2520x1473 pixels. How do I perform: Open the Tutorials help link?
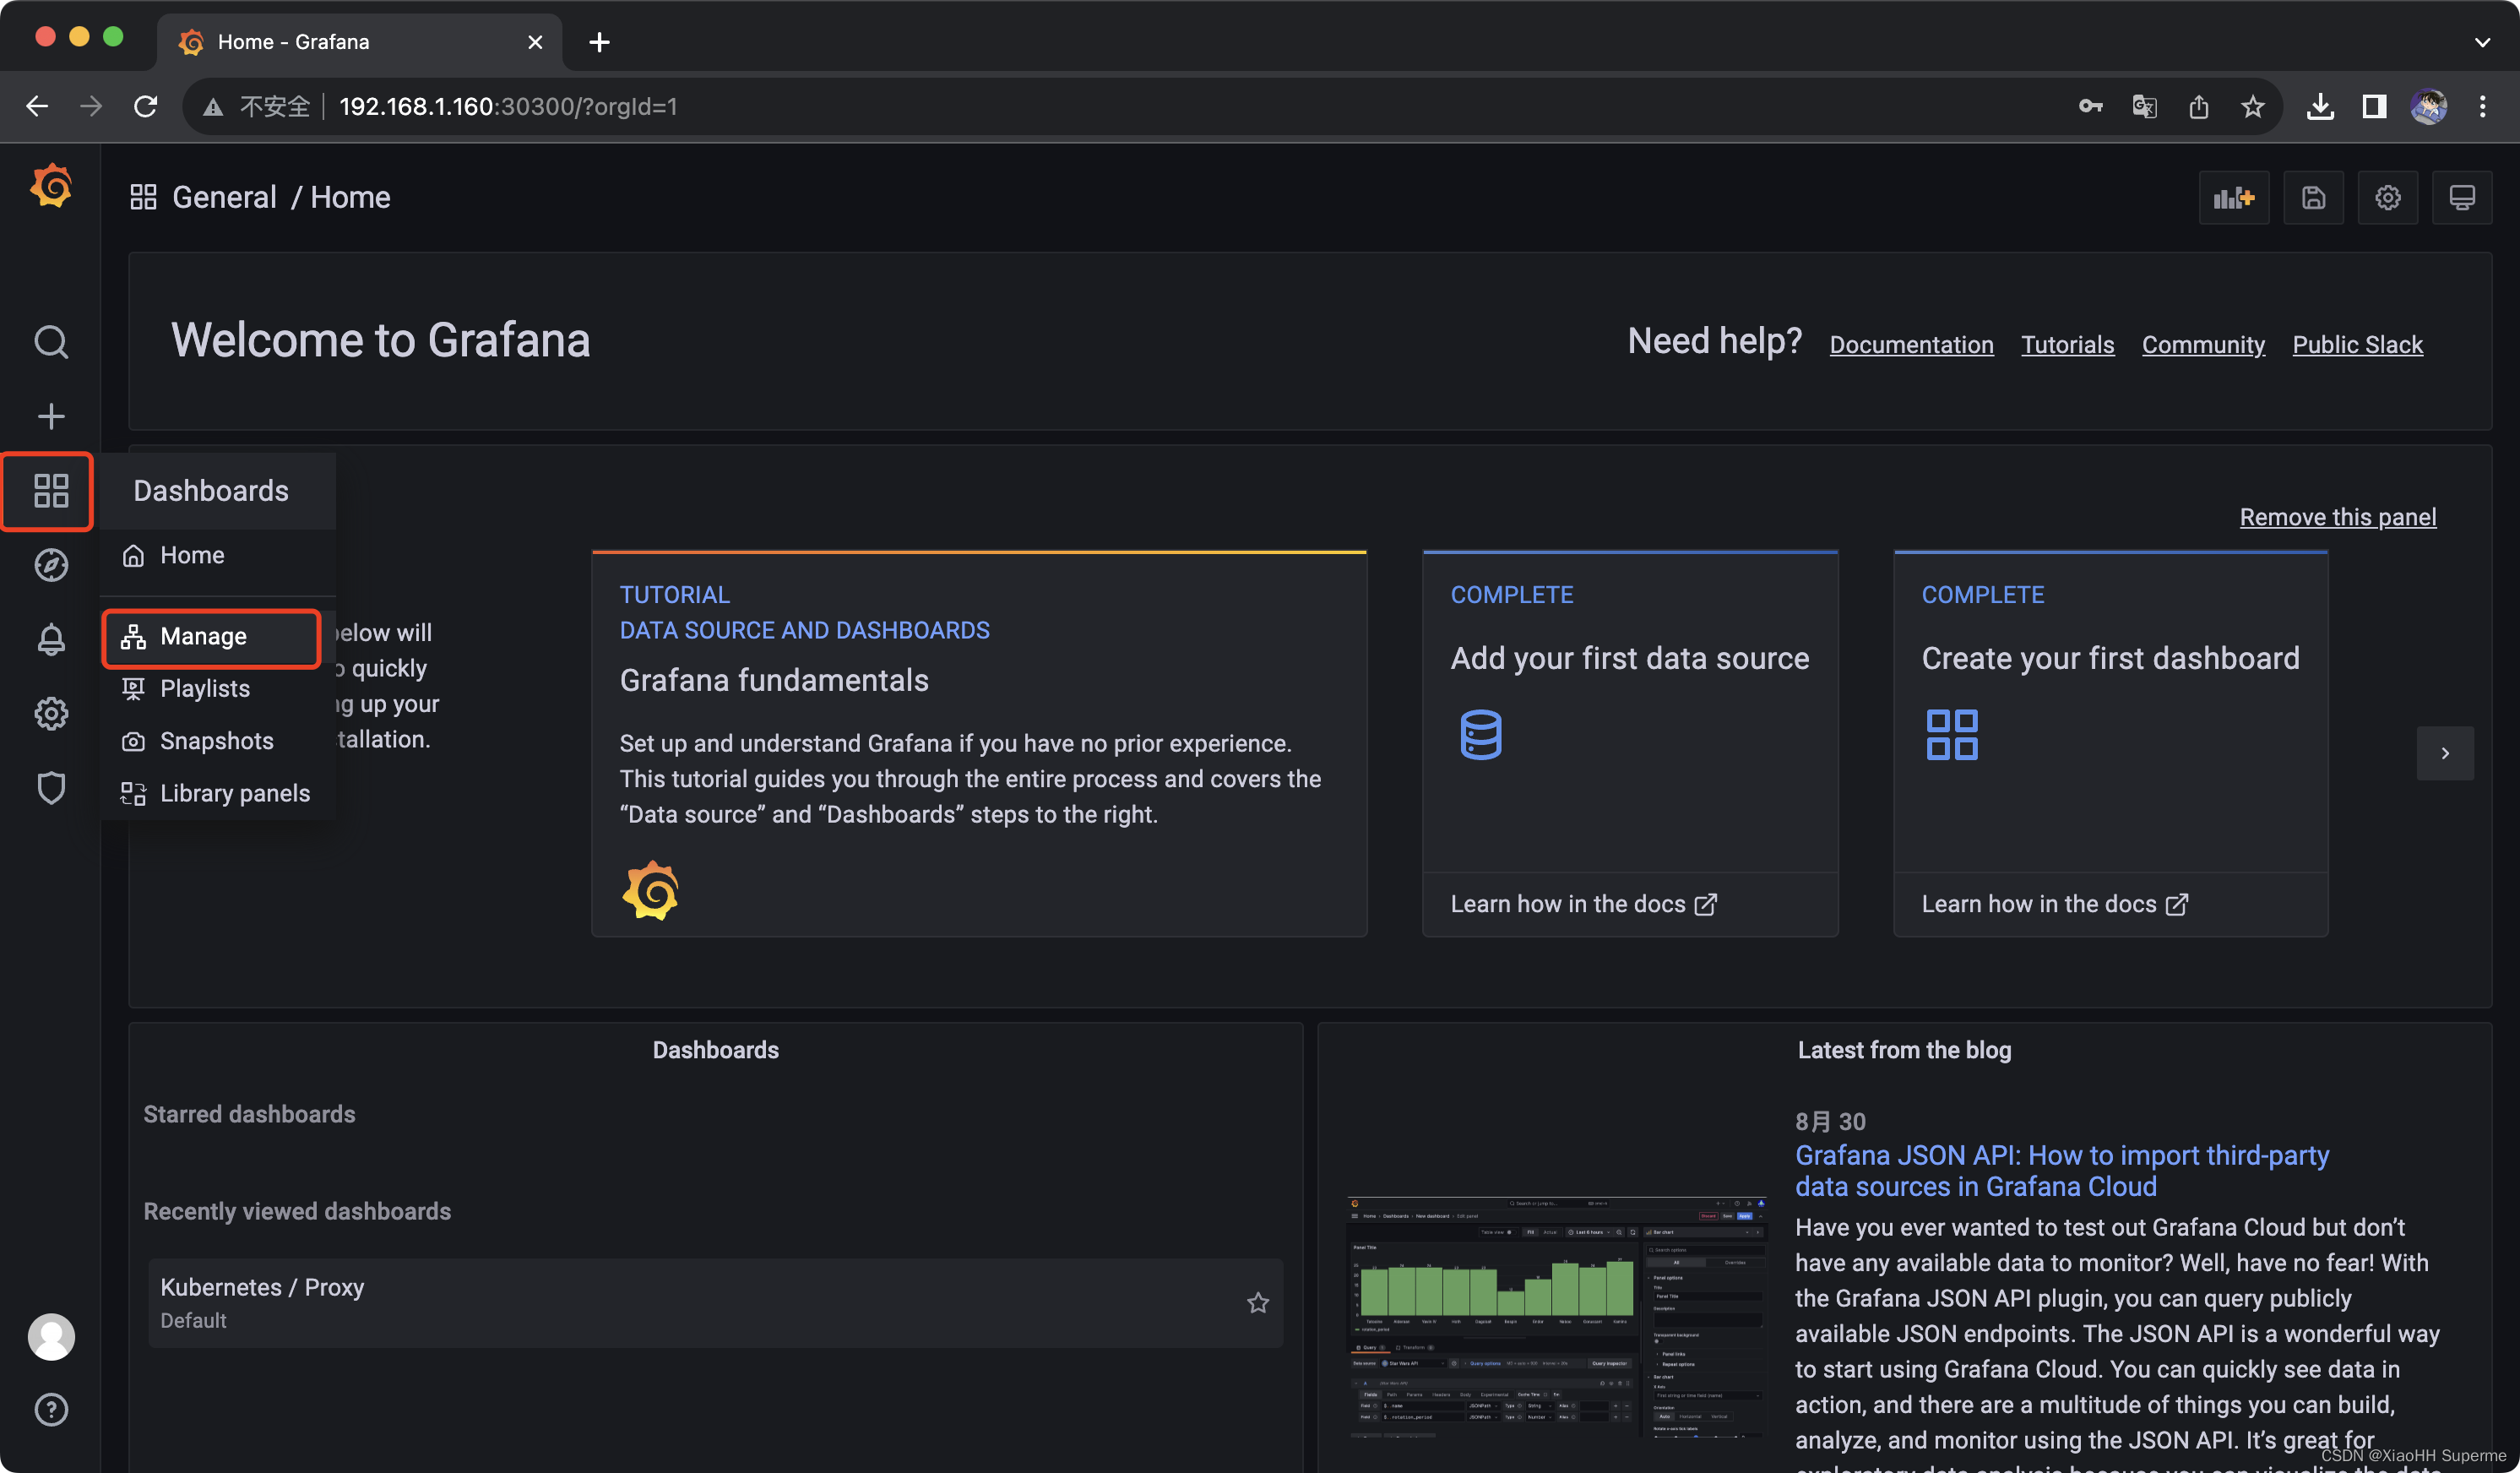(2067, 345)
